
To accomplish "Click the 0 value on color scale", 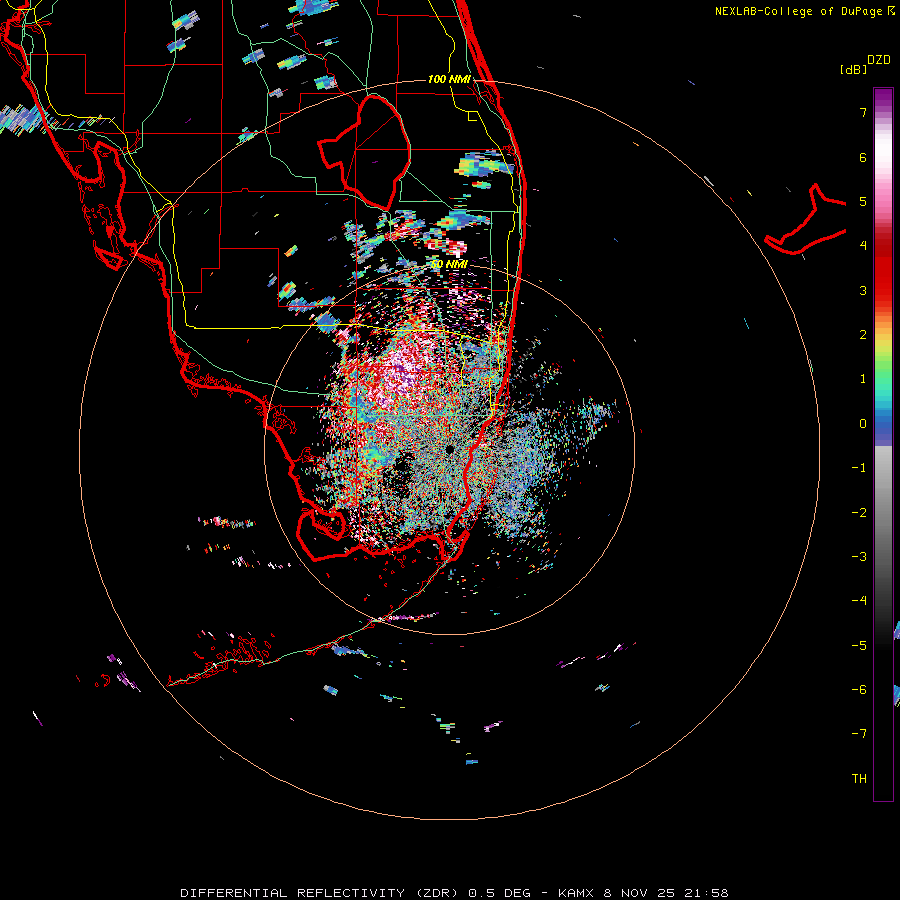I will click(x=863, y=424).
